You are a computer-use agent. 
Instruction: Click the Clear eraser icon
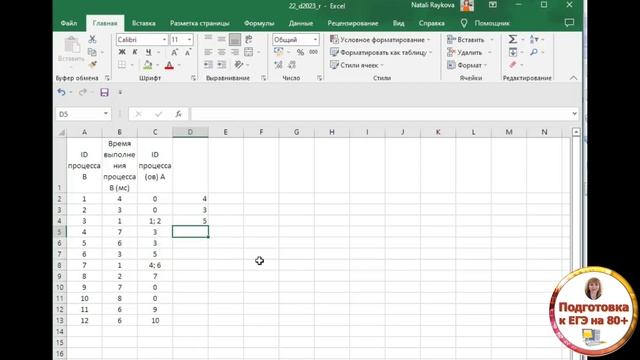pyautogui.click(x=513, y=64)
